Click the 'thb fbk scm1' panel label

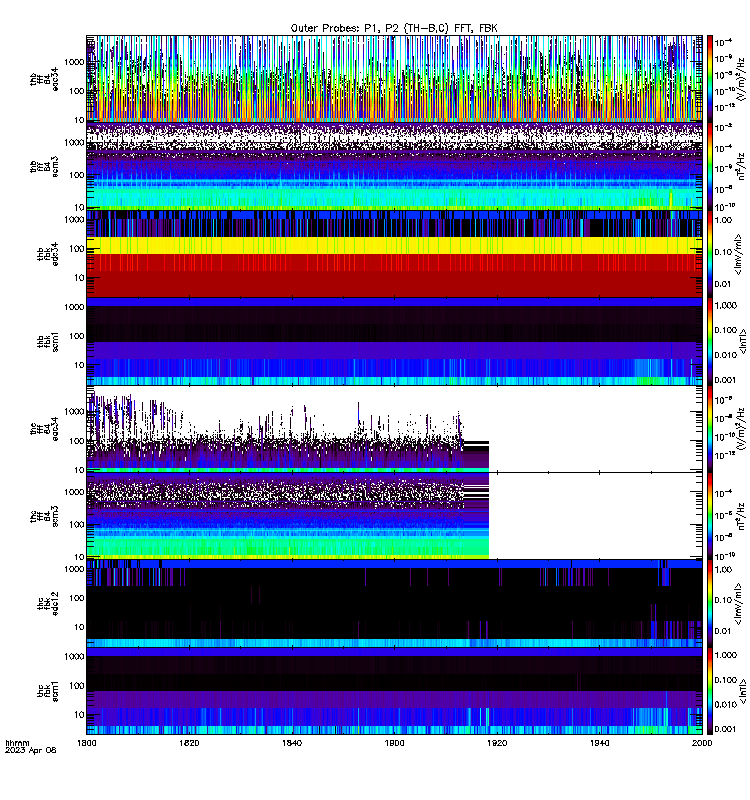(x=47, y=341)
